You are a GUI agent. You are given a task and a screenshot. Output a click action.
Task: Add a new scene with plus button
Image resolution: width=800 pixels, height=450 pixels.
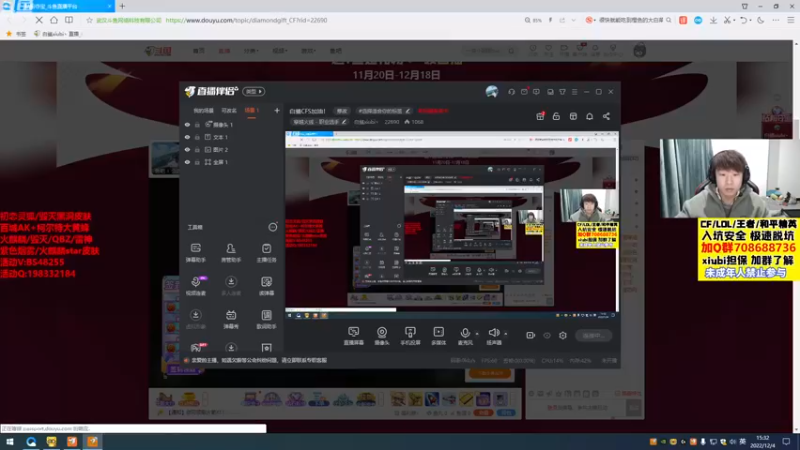pyautogui.click(x=277, y=110)
